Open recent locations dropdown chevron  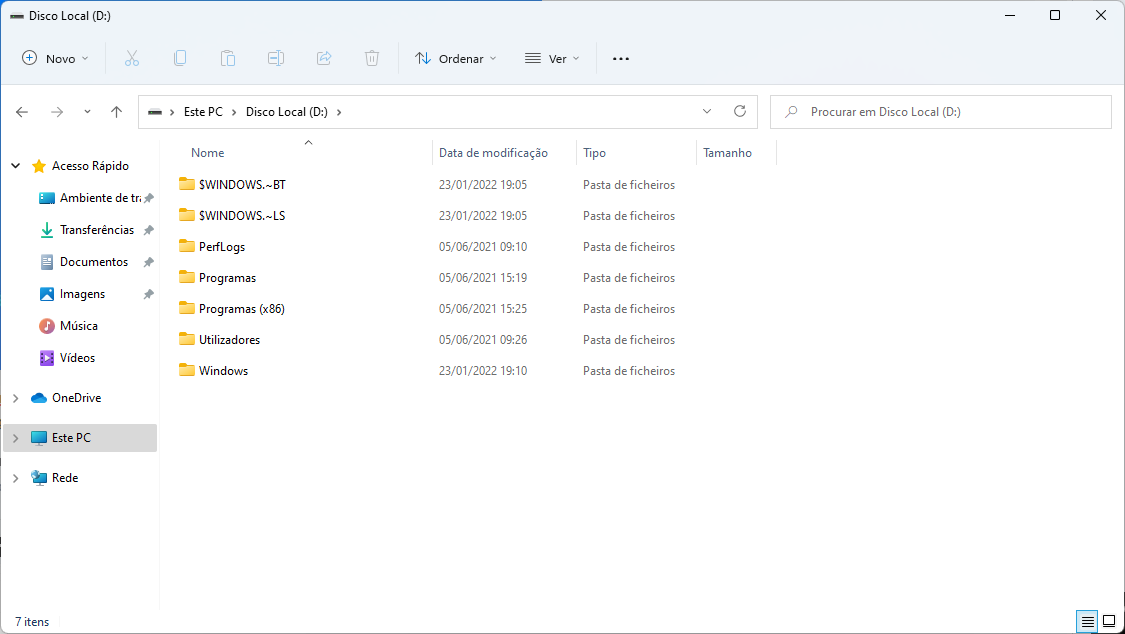[x=88, y=112]
